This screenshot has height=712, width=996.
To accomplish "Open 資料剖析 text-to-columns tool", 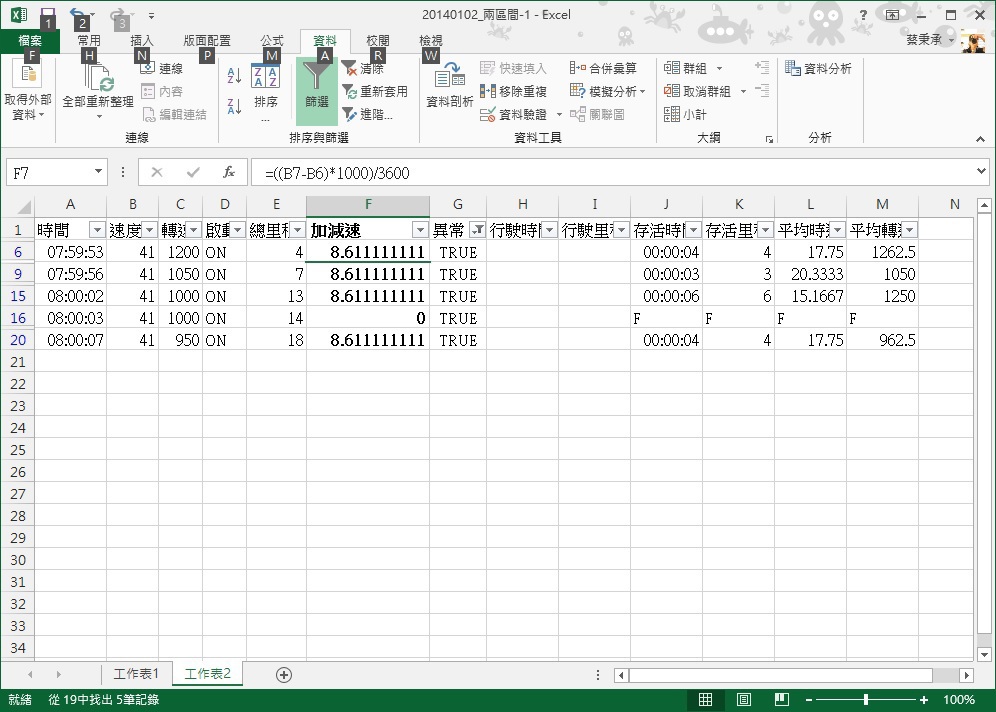I will (450, 85).
